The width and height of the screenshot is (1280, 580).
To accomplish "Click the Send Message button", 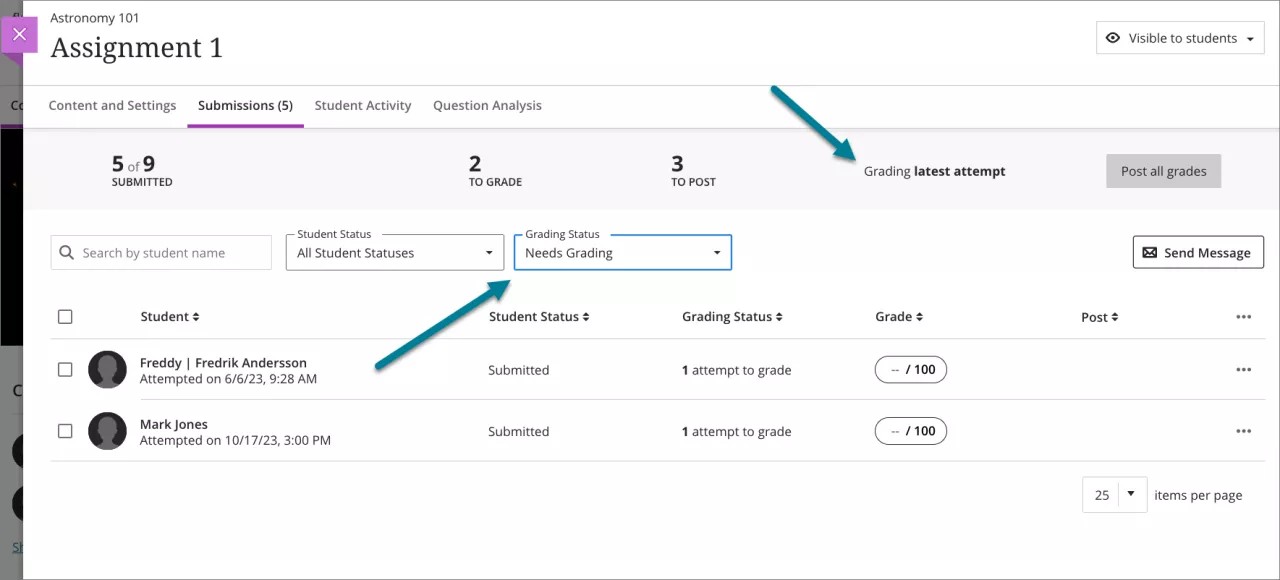I will (1197, 253).
